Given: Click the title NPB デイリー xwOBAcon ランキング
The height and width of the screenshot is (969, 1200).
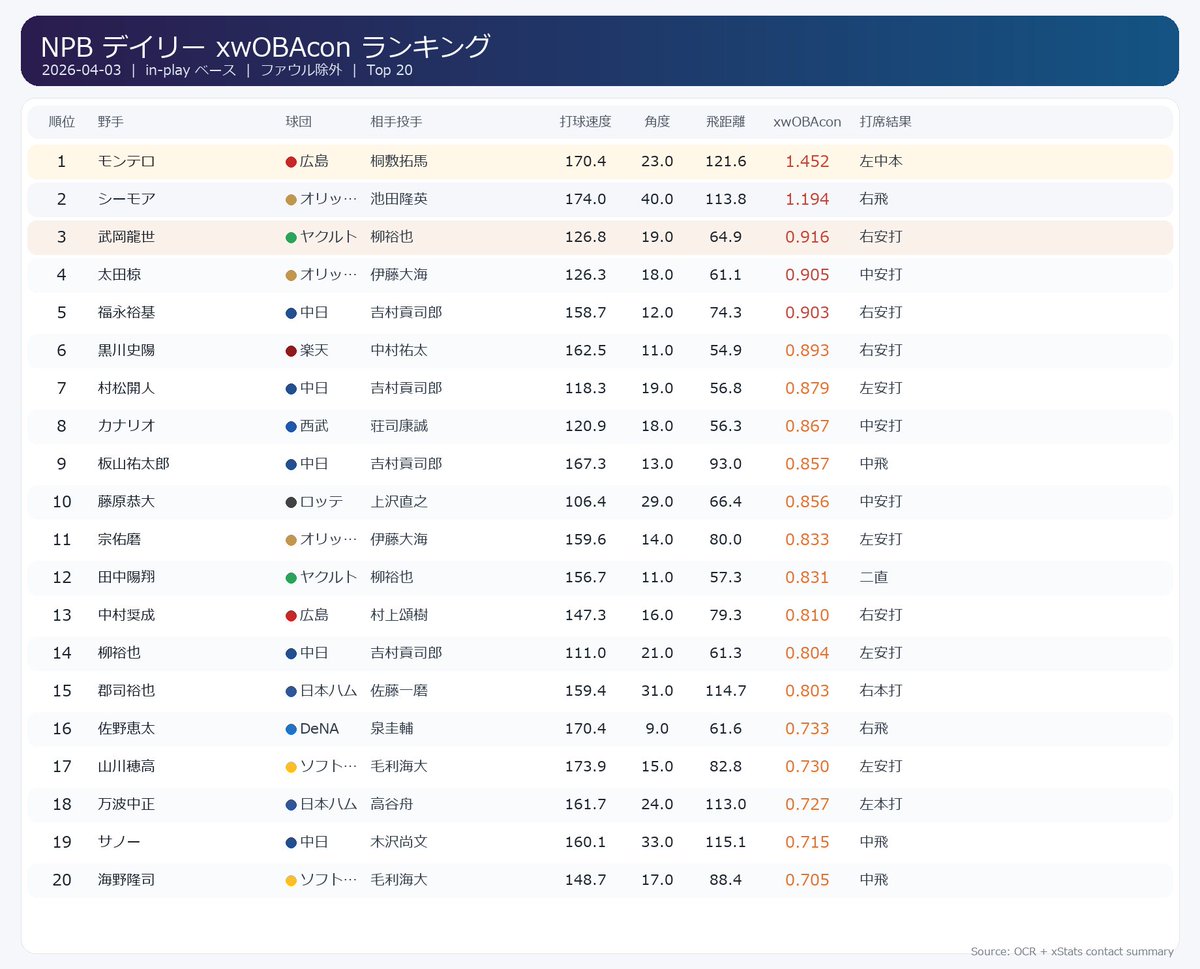Looking at the screenshot, I should 266,47.
